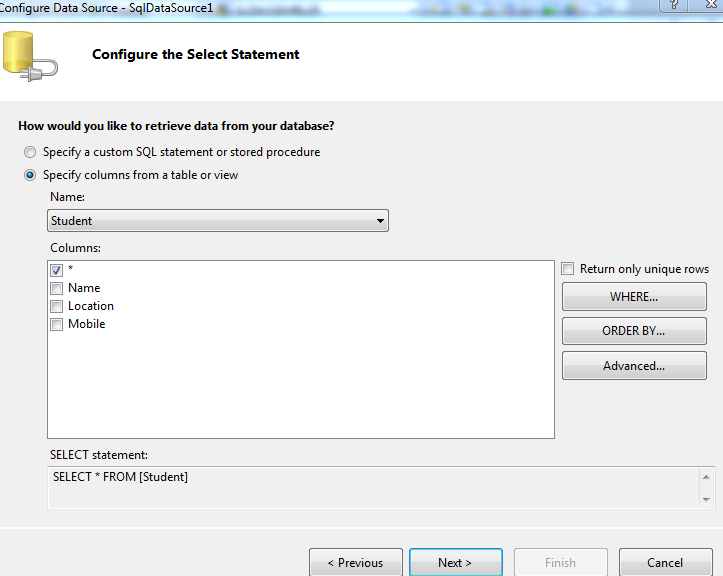Open the ORDER BY dialog
723x576 pixels.
(x=634, y=331)
